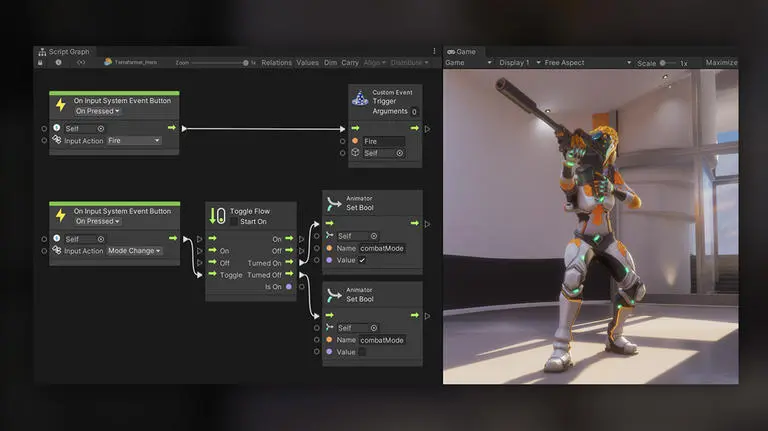Image resolution: width=768 pixels, height=431 pixels.
Task: Click the info icon in Script Graph toolbar
Action: click(x=59, y=63)
